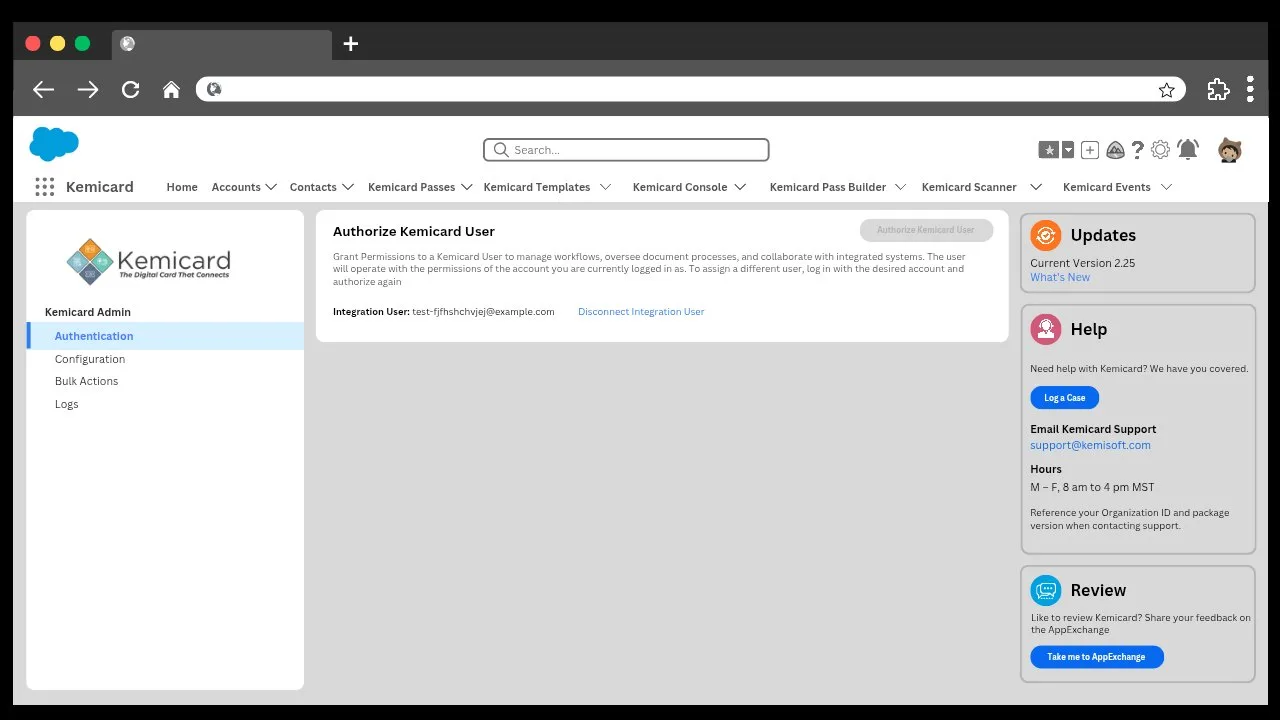The image size is (1280, 720).
Task: Open the Trailhead guidance icon
Action: coord(1115,150)
